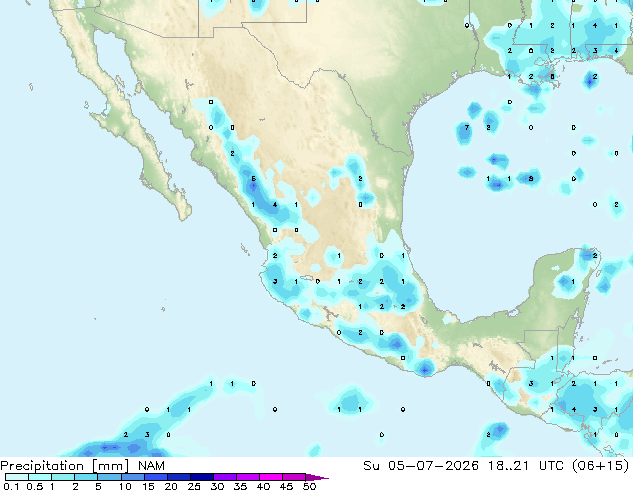Pick the 2–5 mm legend color box
Viewport: 634px width, 490px height.
(86, 477)
